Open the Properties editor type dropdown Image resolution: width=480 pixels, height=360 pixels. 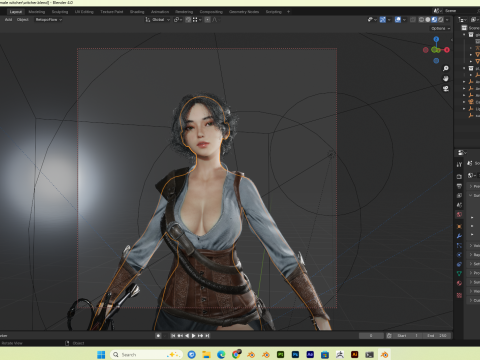pos(462,152)
